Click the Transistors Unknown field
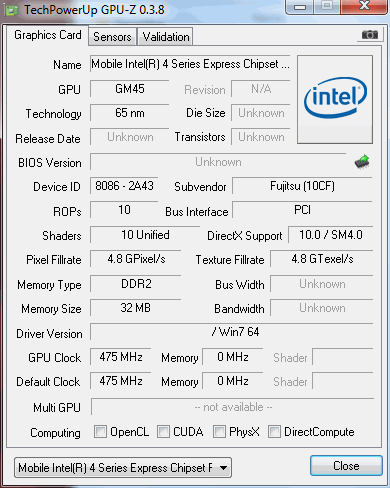 pos(261,137)
